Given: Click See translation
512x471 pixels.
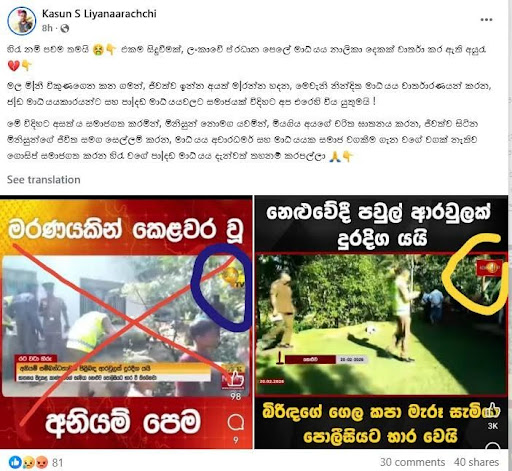Looking at the screenshot, I should tap(44, 180).
